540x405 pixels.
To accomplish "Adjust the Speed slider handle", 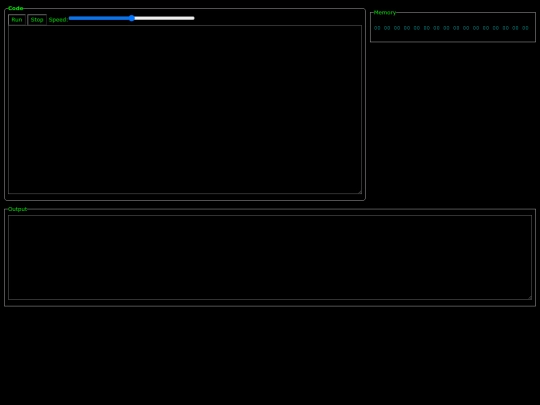I will pos(132,18).
